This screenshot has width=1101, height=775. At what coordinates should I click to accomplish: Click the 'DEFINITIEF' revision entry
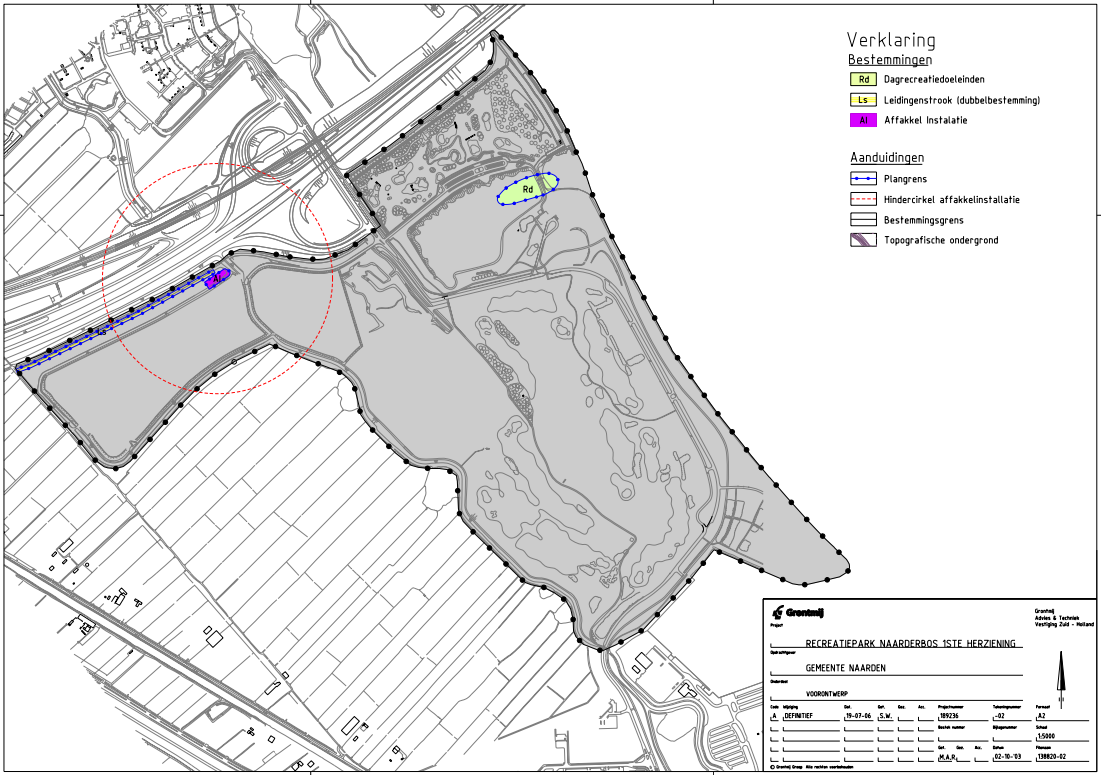pos(798,715)
